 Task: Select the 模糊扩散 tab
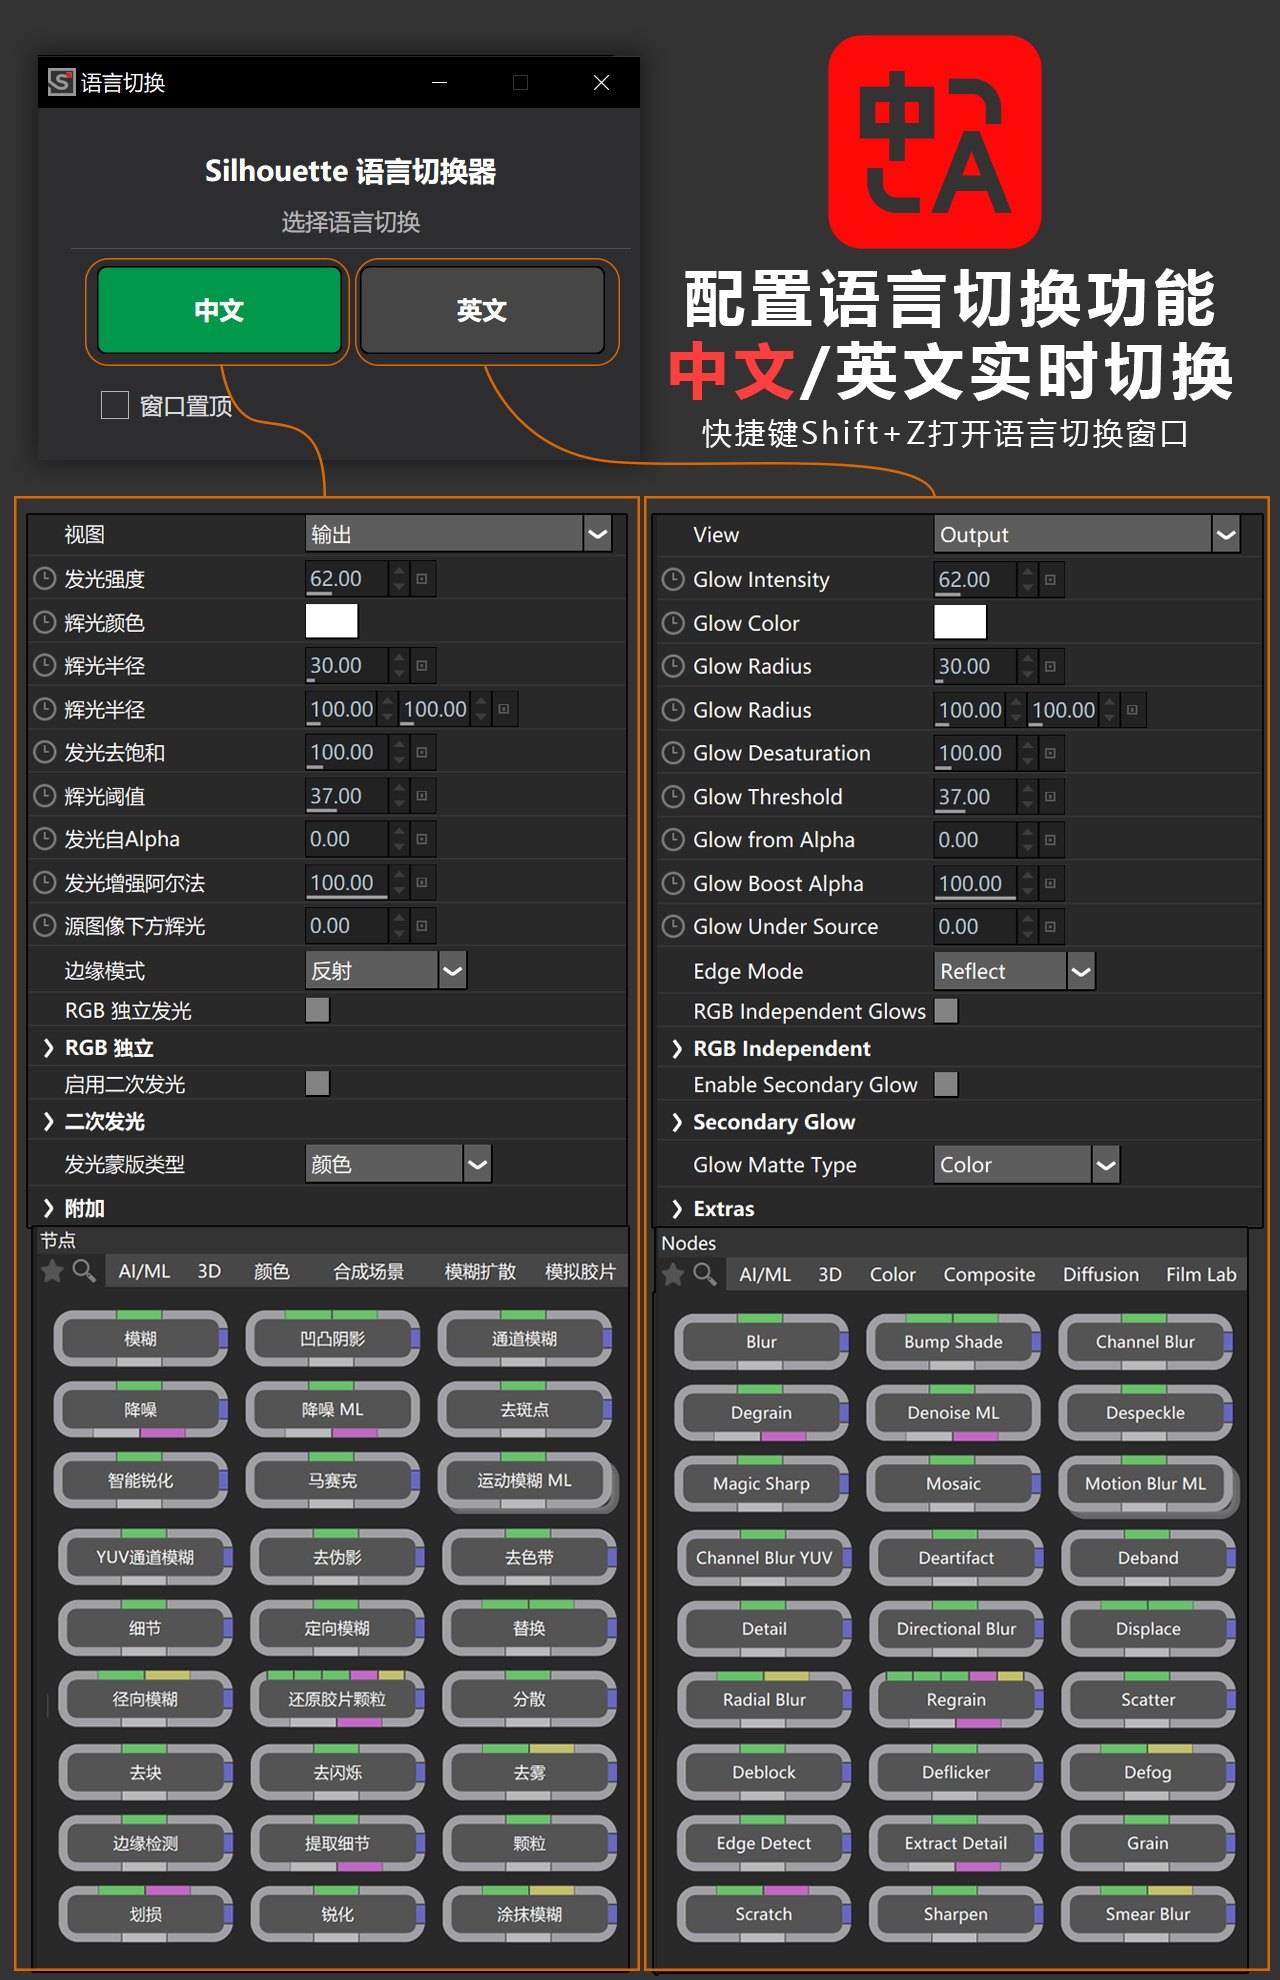480,1271
